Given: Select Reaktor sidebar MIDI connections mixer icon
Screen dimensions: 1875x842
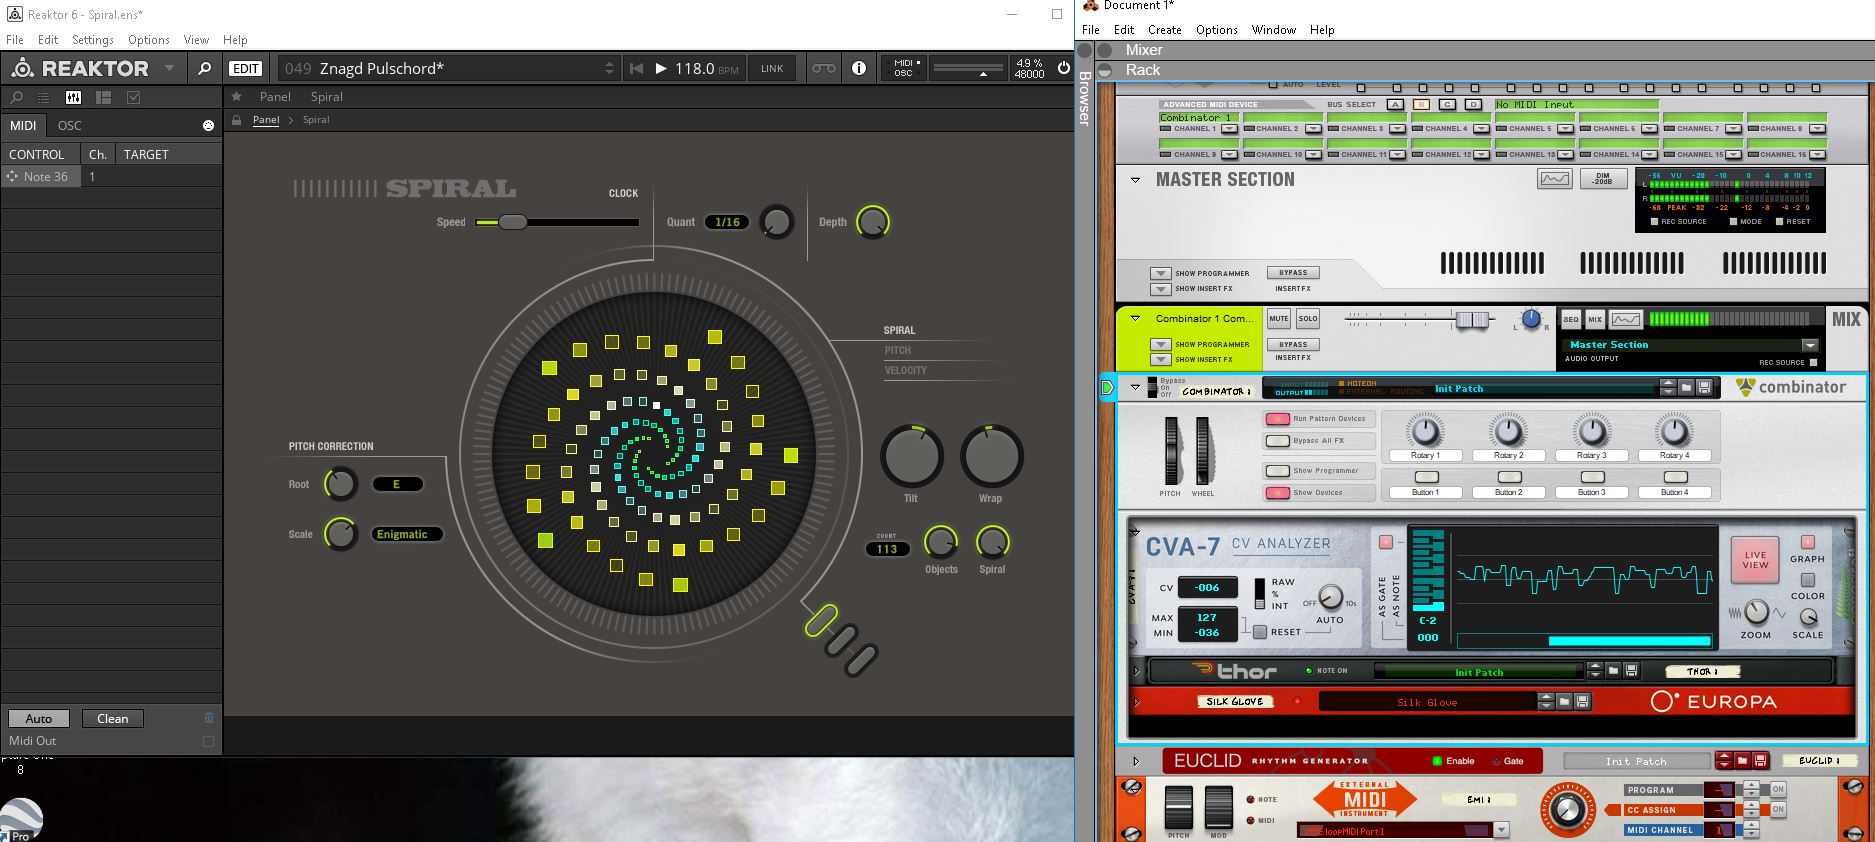Looking at the screenshot, I should pyautogui.click(x=73, y=97).
